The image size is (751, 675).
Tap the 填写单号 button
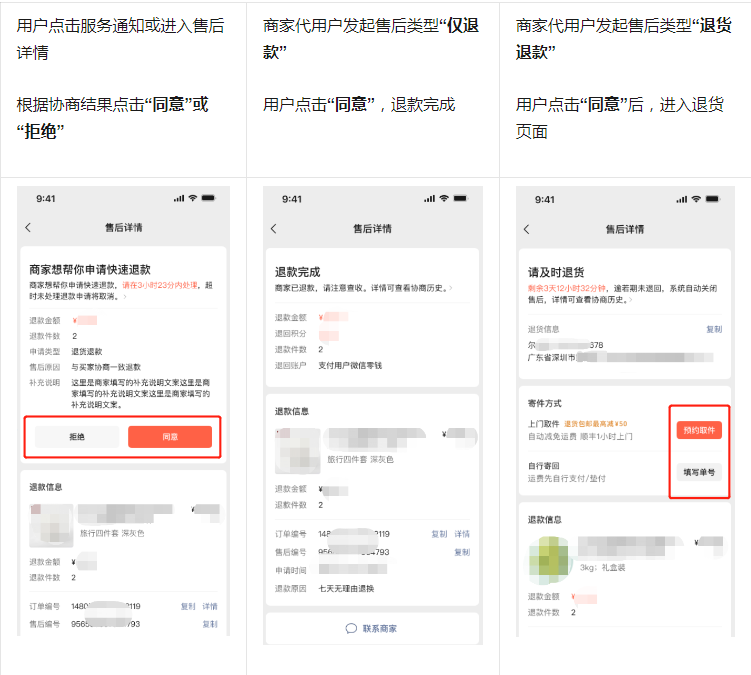698,472
